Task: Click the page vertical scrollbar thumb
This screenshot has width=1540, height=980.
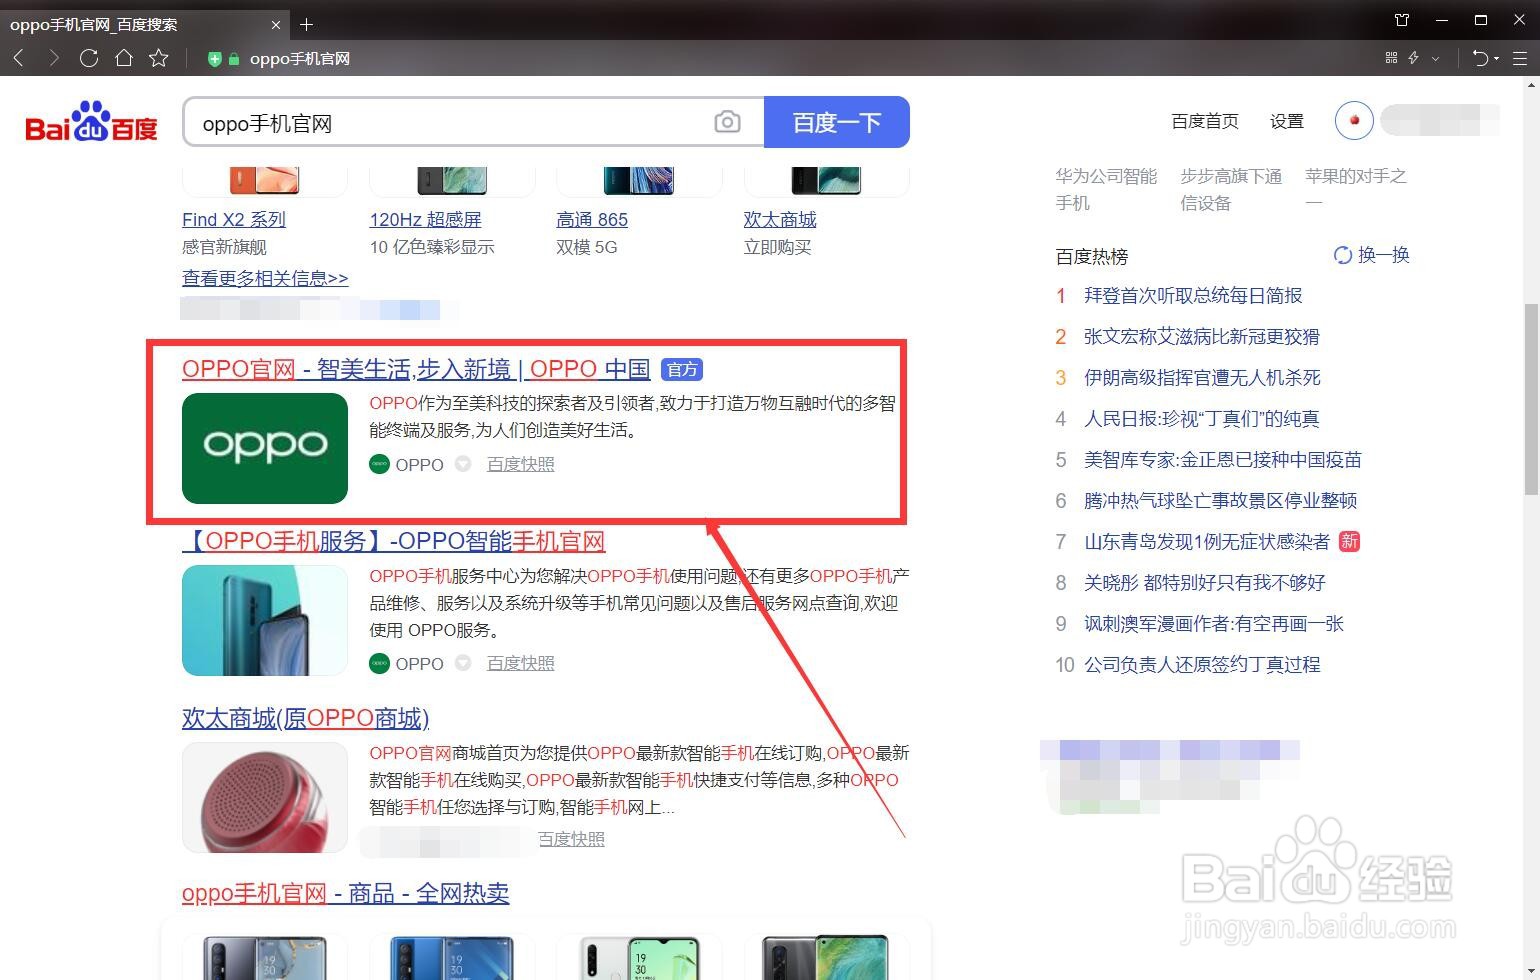Action: 1531,398
